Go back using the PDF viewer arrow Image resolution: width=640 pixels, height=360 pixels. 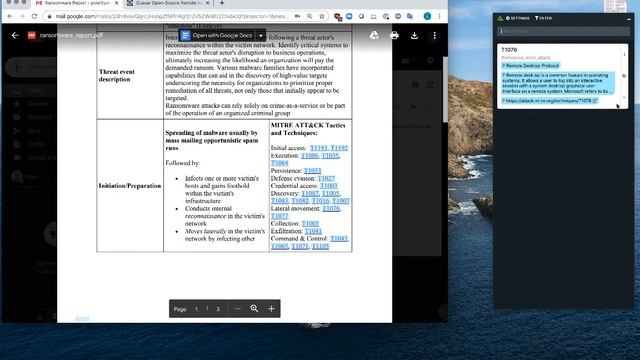point(15,36)
